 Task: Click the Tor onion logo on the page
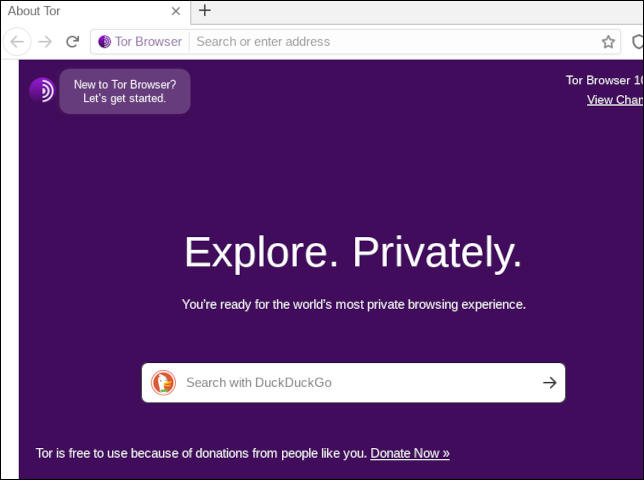[x=42, y=90]
